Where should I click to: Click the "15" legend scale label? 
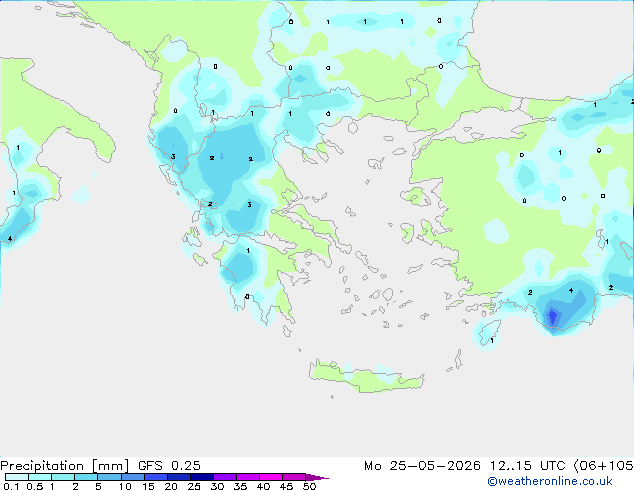148,486
